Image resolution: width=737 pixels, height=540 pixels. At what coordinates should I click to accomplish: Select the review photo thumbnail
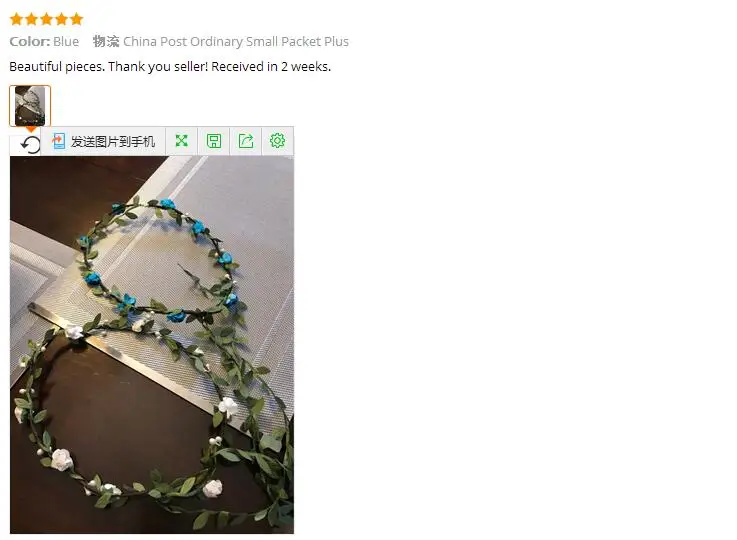pyautogui.click(x=30, y=106)
